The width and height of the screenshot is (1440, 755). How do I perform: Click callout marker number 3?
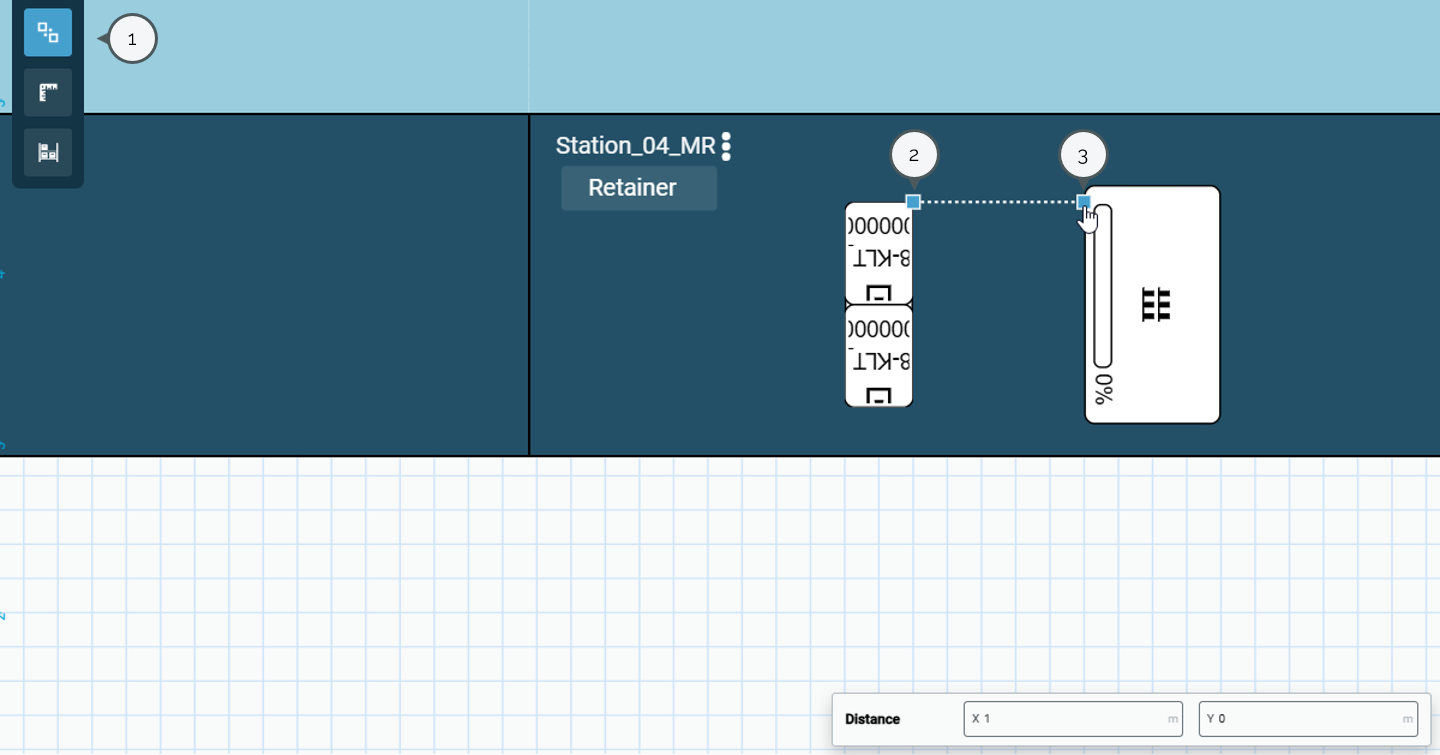pos(1083,155)
